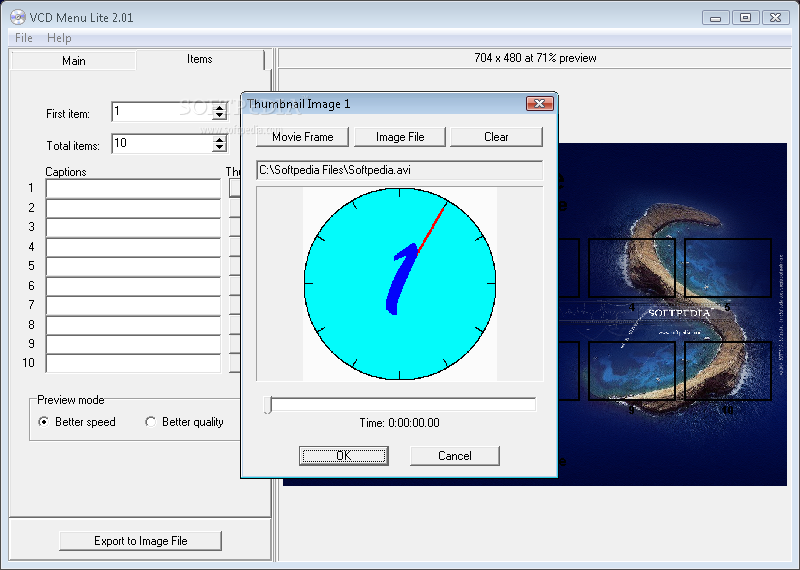Decrease the Total items value
Viewport: 800px width, 570px height.
[219, 148]
